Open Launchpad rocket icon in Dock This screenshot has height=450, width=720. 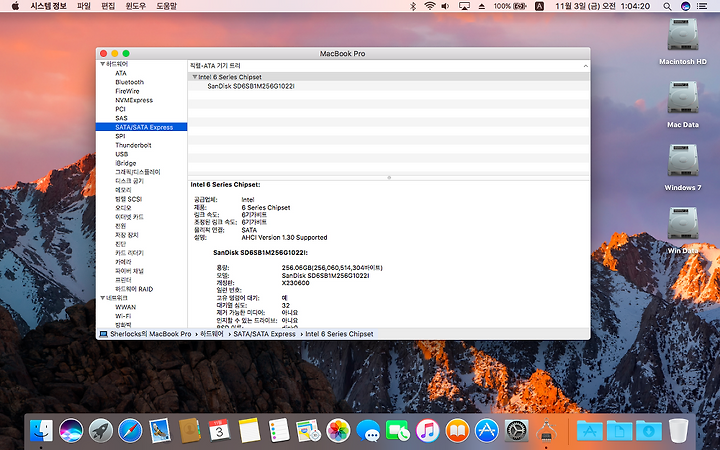coord(101,431)
